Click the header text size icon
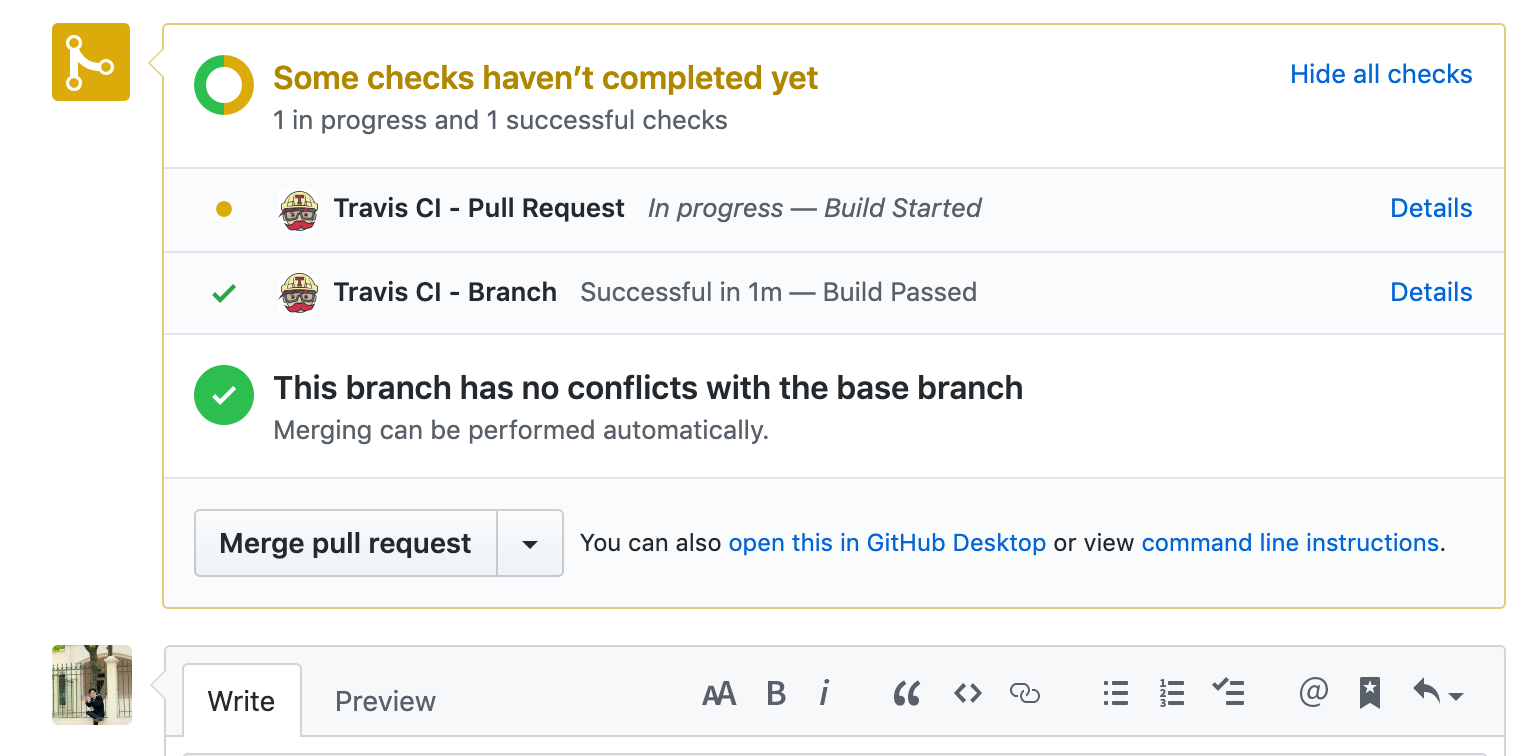 719,693
